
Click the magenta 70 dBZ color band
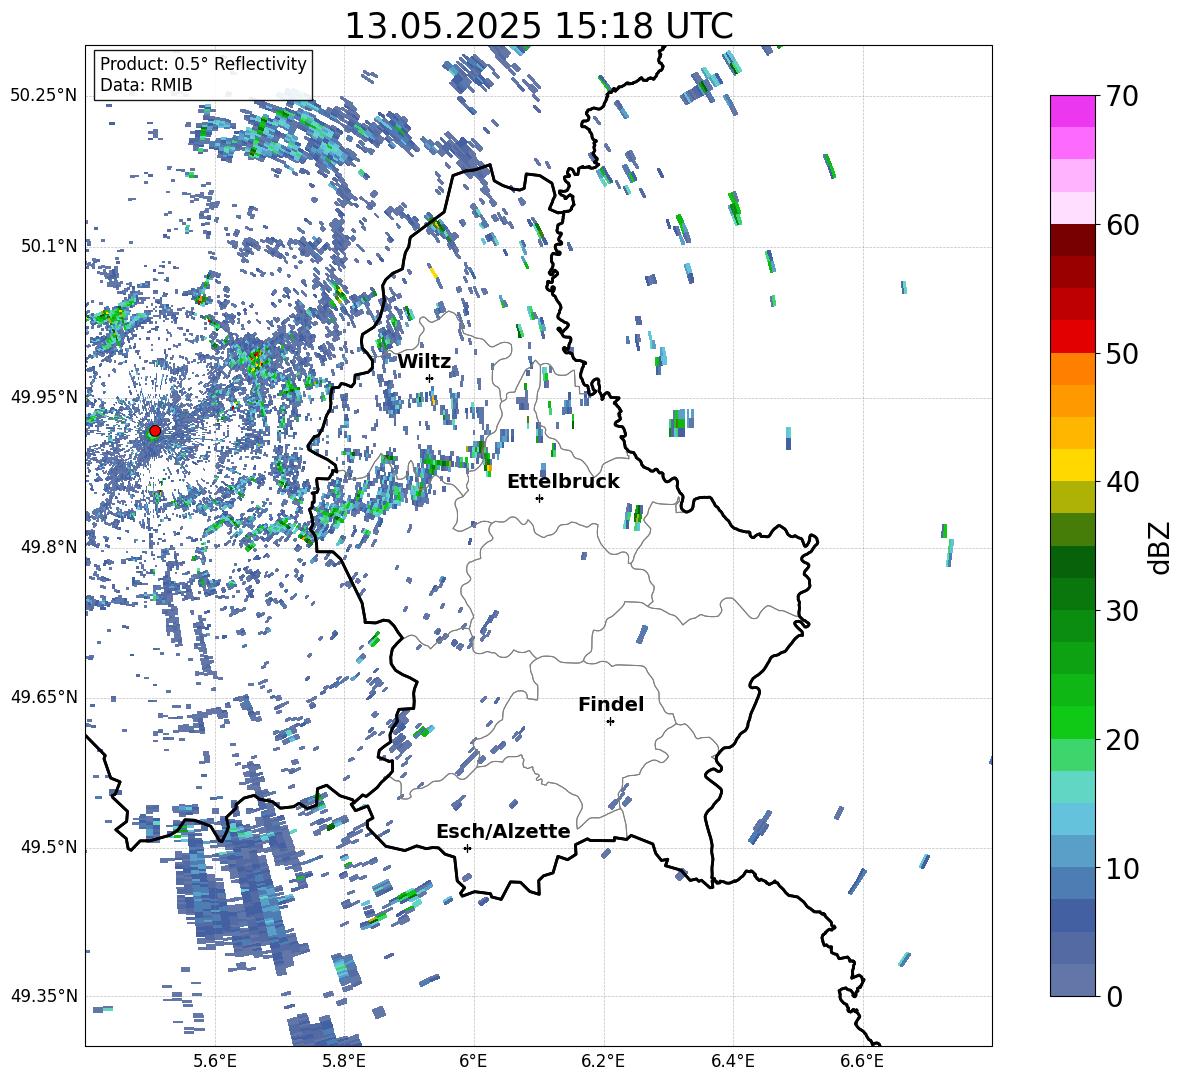[1072, 111]
